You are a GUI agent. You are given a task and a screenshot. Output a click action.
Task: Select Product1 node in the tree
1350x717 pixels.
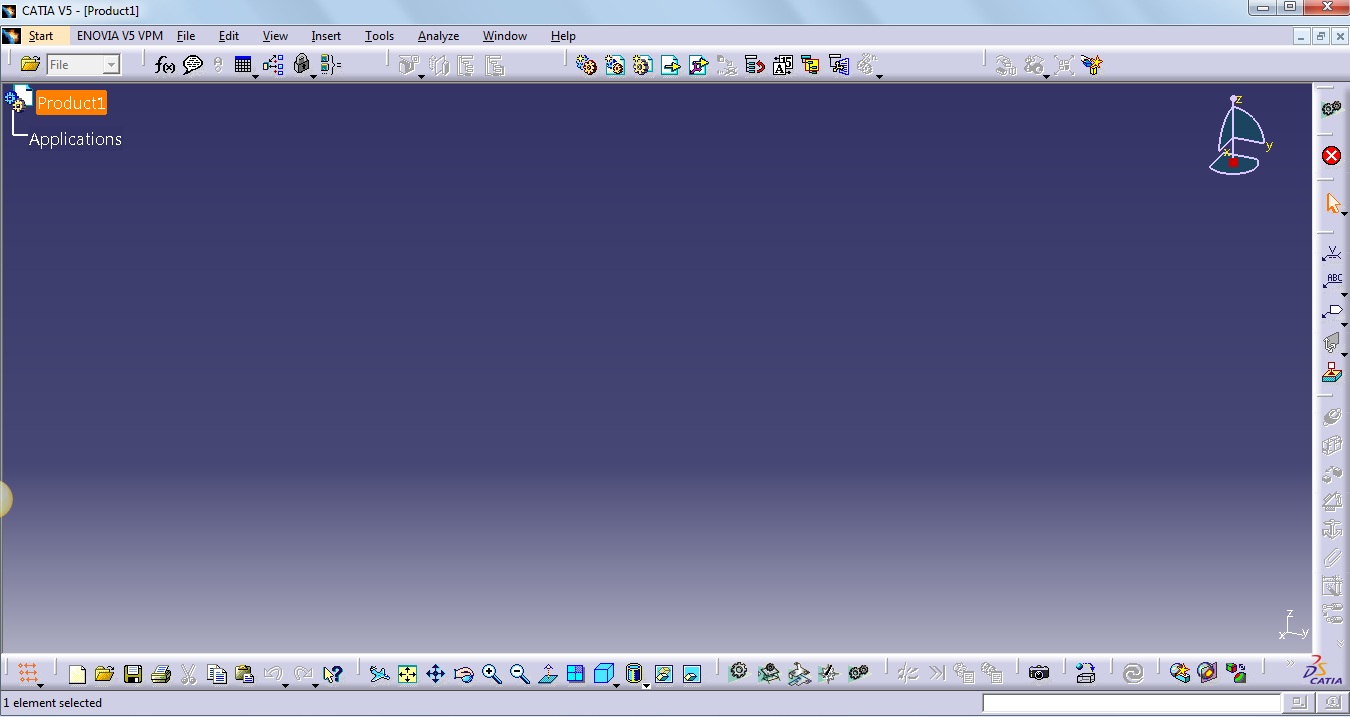71,103
